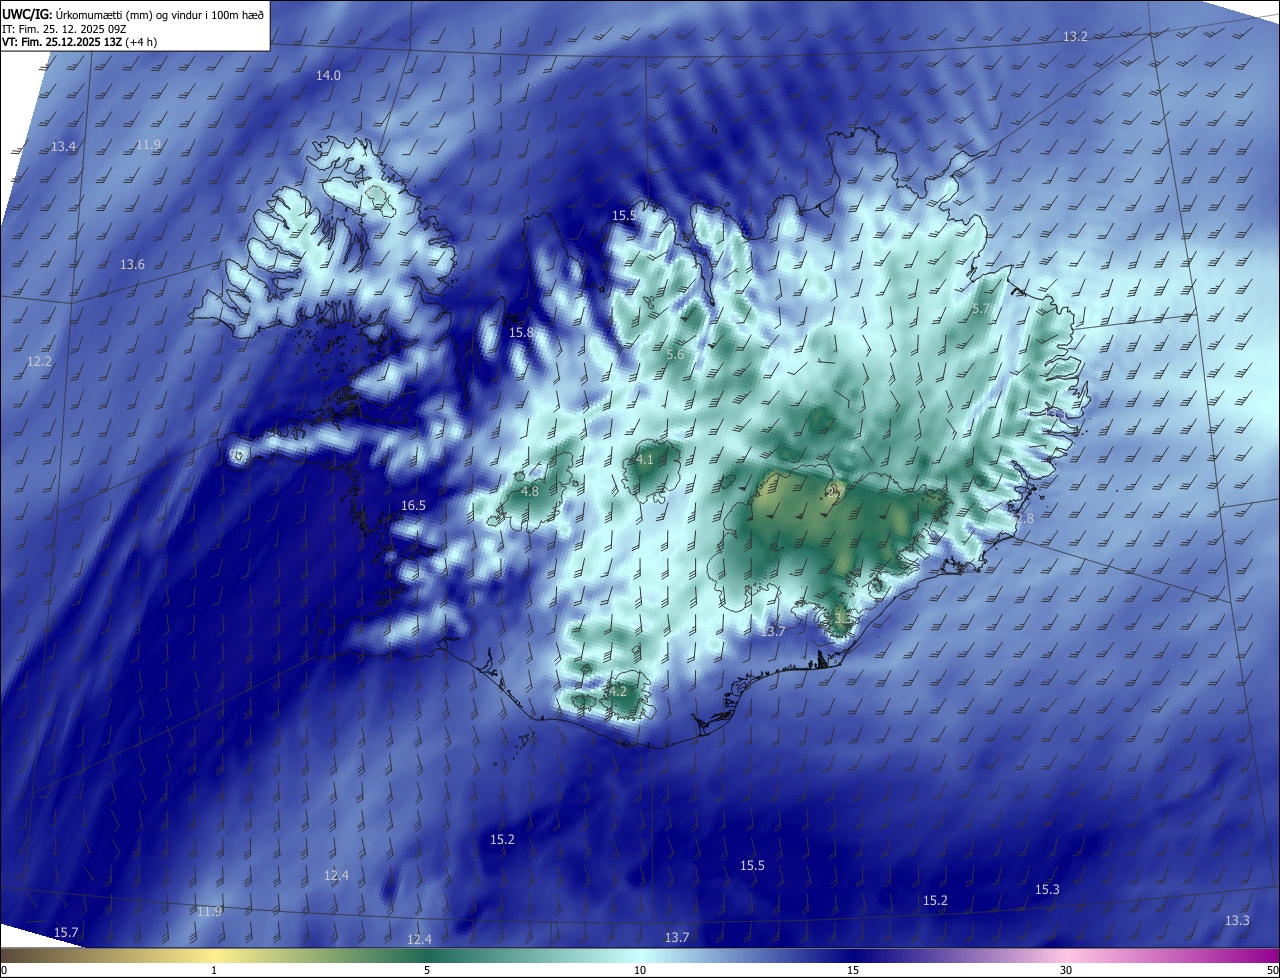
Task: Click the '4.1' value label on the glacier
Action: pyautogui.click(x=645, y=460)
